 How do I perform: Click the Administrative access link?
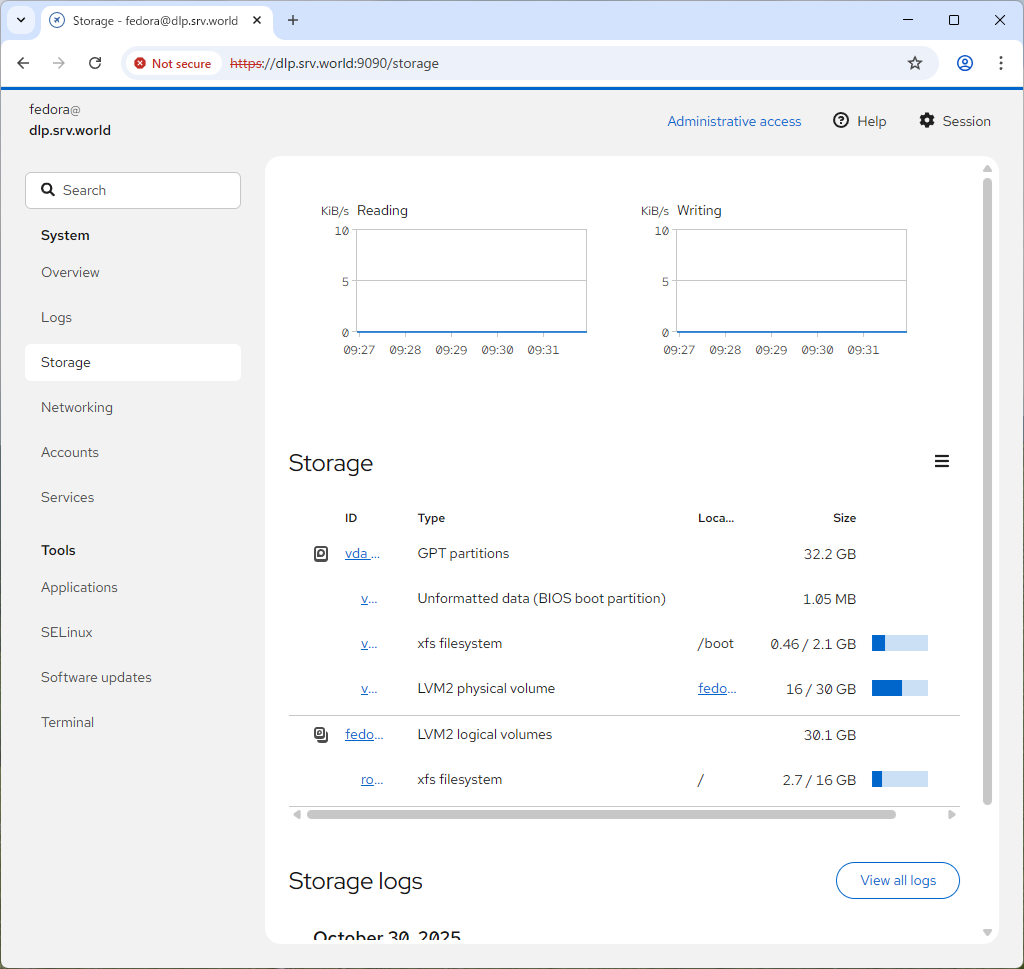[734, 121]
